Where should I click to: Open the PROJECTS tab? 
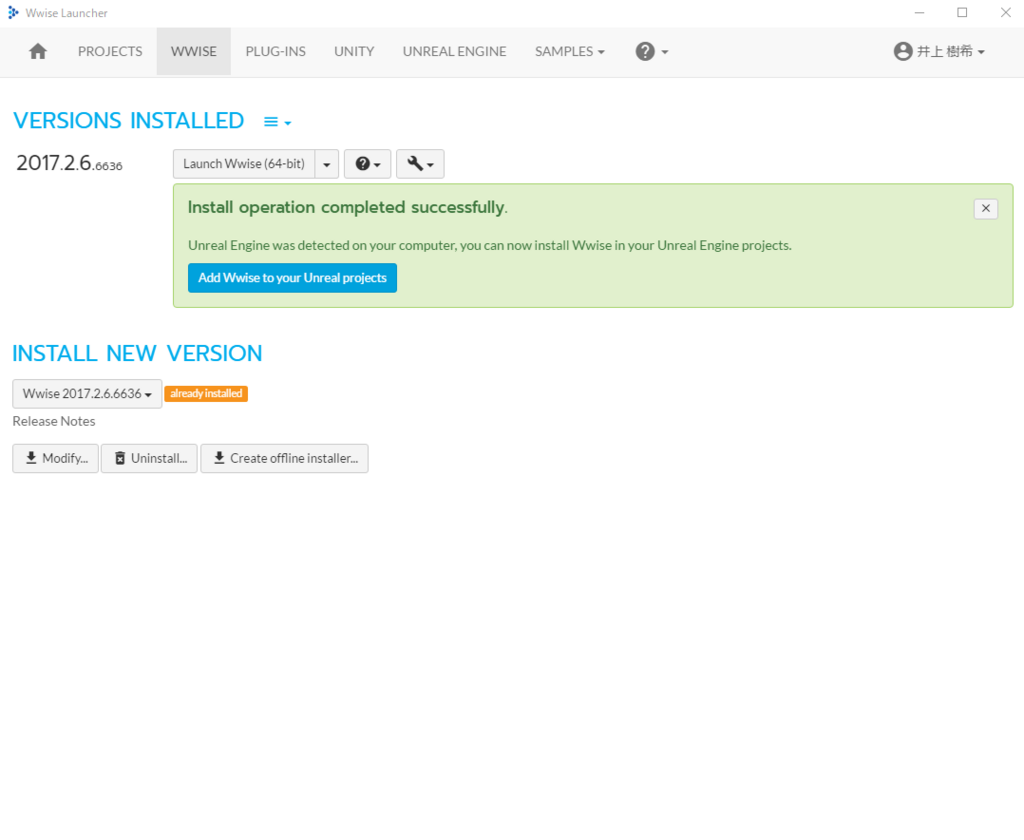110,52
